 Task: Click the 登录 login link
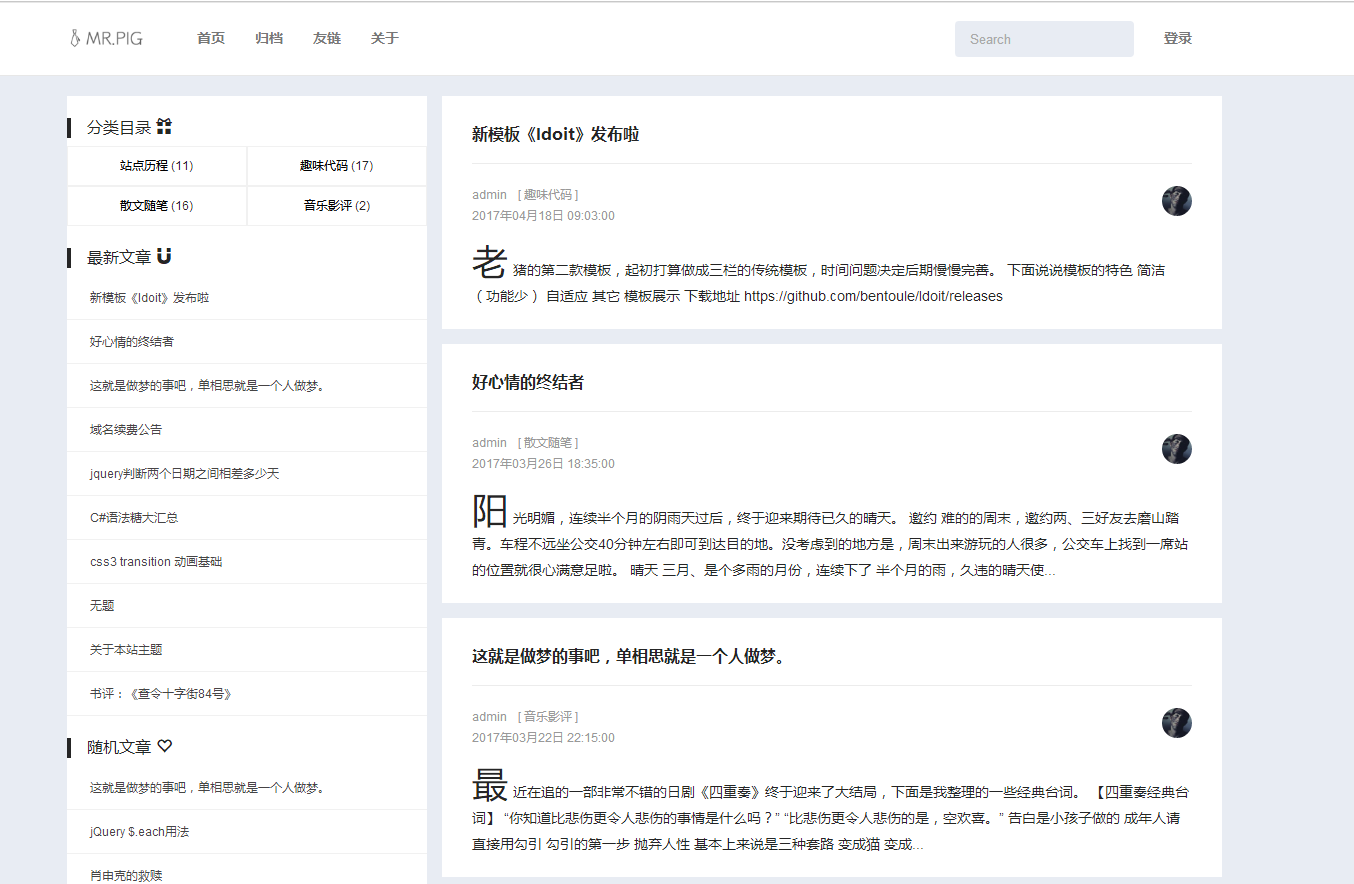pos(1178,38)
